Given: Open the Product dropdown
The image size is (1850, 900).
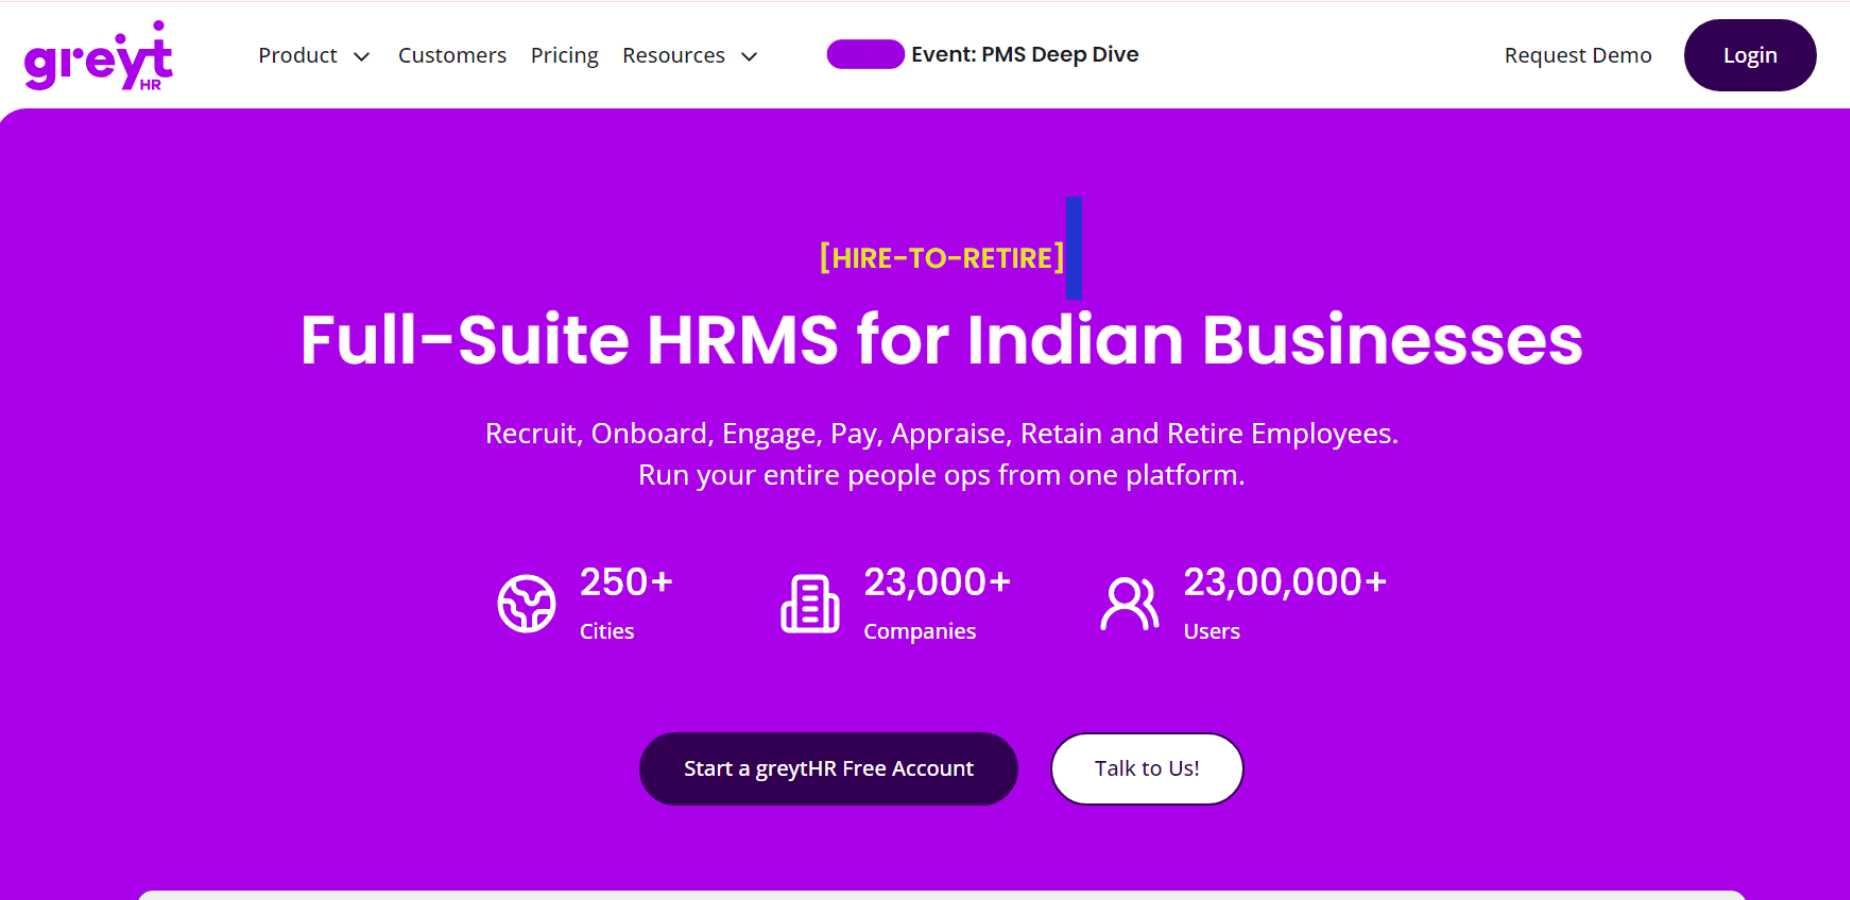Looking at the screenshot, I should pos(297,55).
